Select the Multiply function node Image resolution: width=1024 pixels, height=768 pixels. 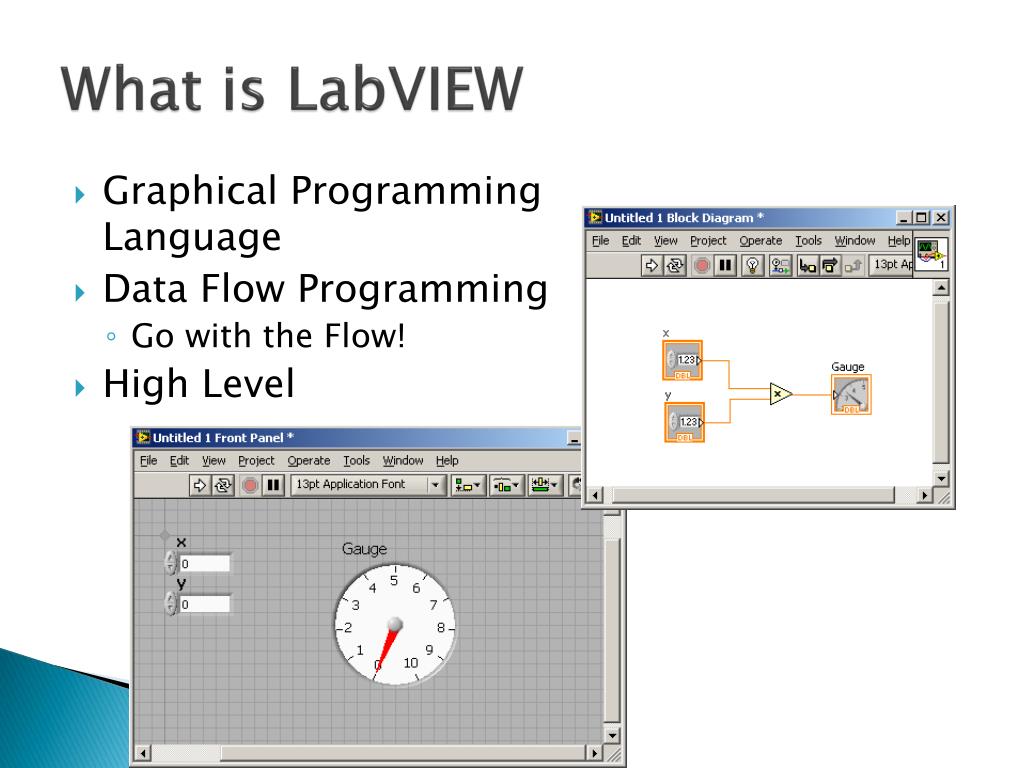pyautogui.click(x=780, y=394)
